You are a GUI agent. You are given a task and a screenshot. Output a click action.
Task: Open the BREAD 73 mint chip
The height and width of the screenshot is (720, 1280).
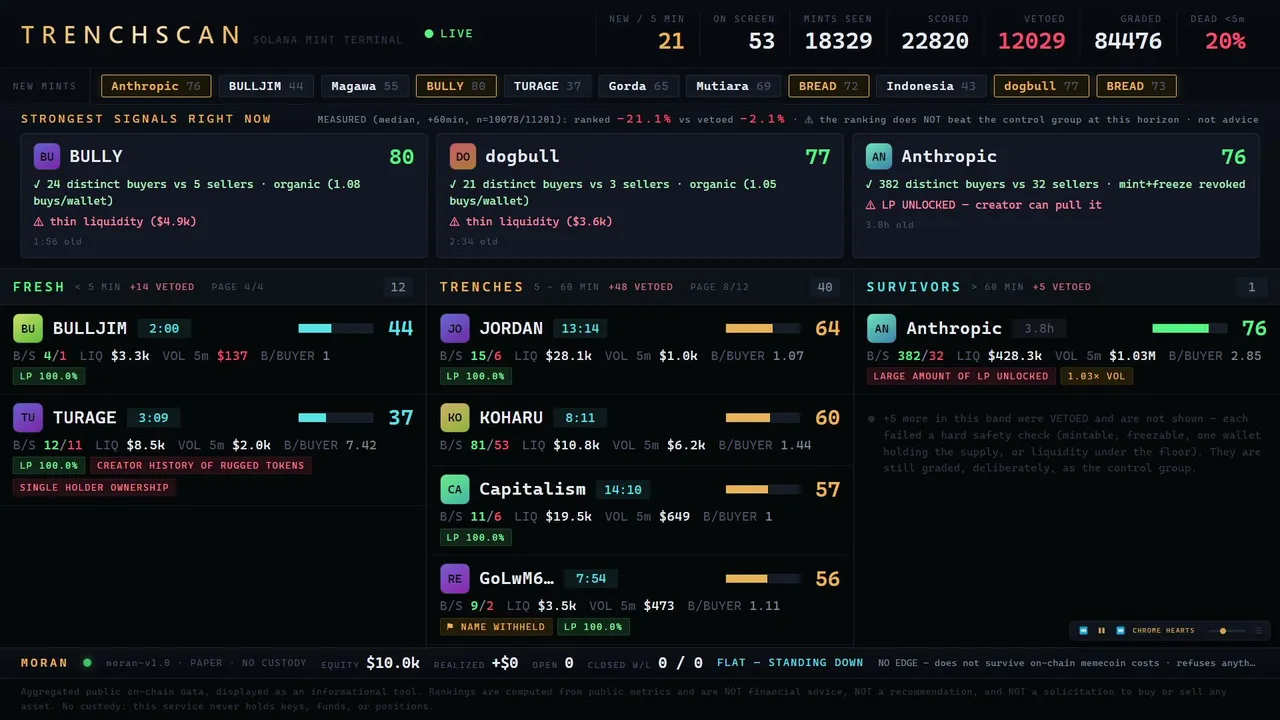(x=1136, y=86)
